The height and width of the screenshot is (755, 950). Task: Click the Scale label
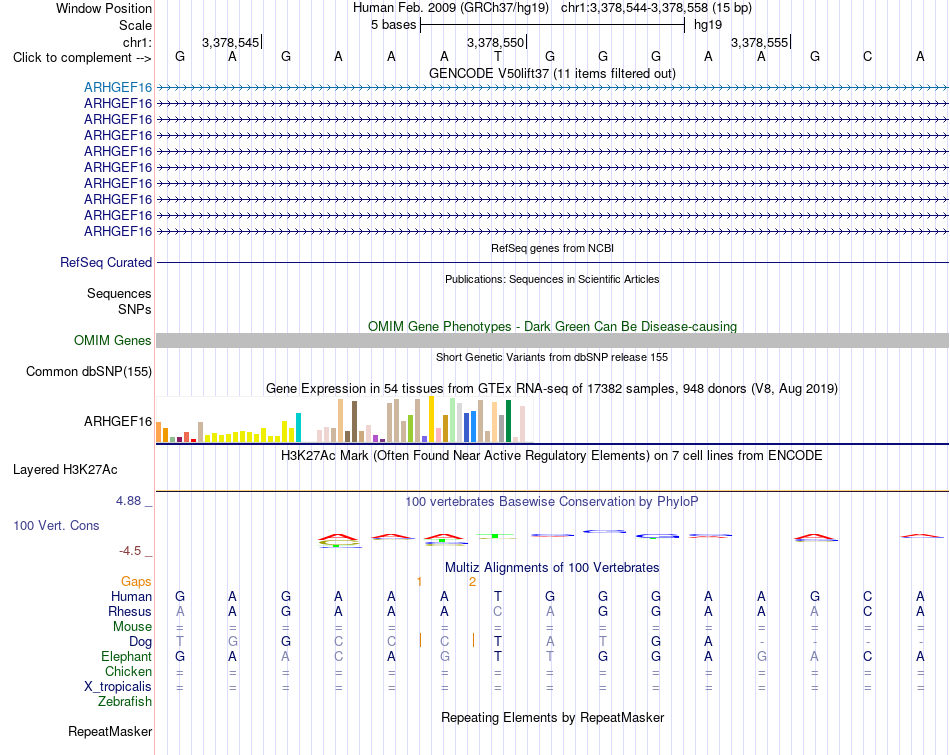135,25
